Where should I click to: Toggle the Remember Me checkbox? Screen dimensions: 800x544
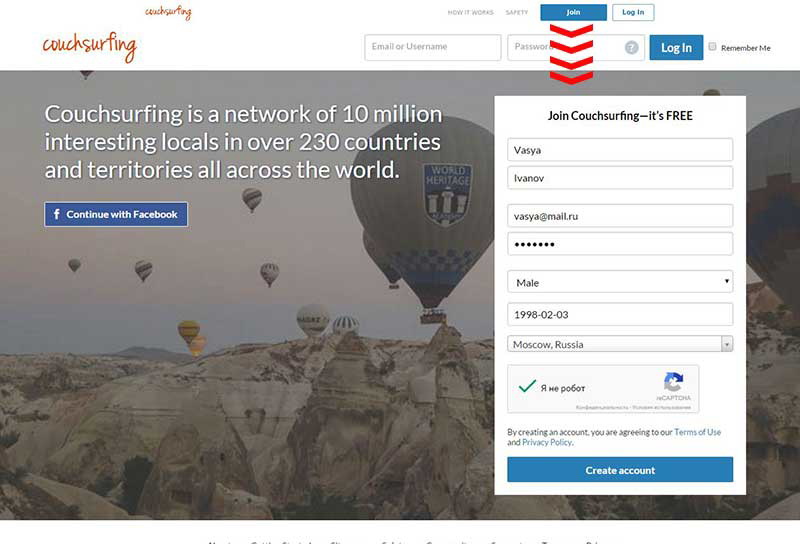[712, 47]
